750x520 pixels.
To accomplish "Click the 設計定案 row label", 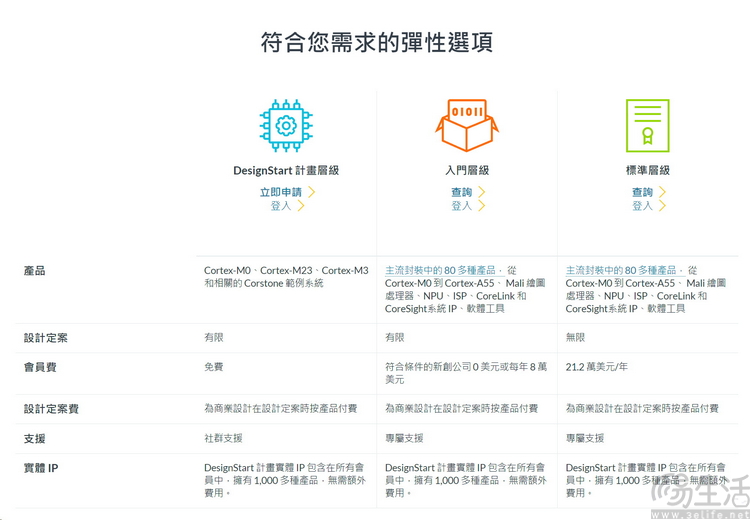I will [x=46, y=338].
